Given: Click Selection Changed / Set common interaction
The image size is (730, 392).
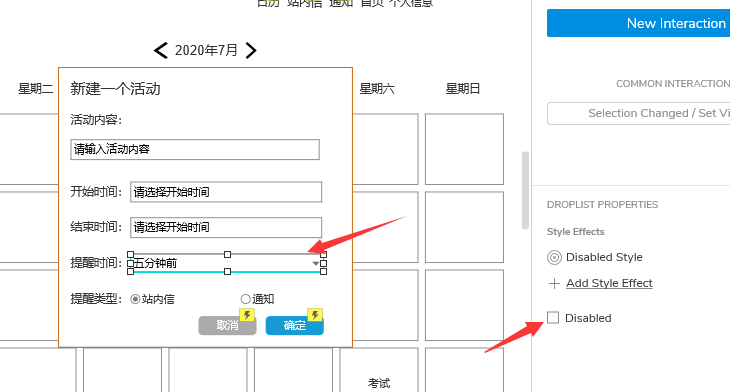Looking at the screenshot, I should click(638, 113).
